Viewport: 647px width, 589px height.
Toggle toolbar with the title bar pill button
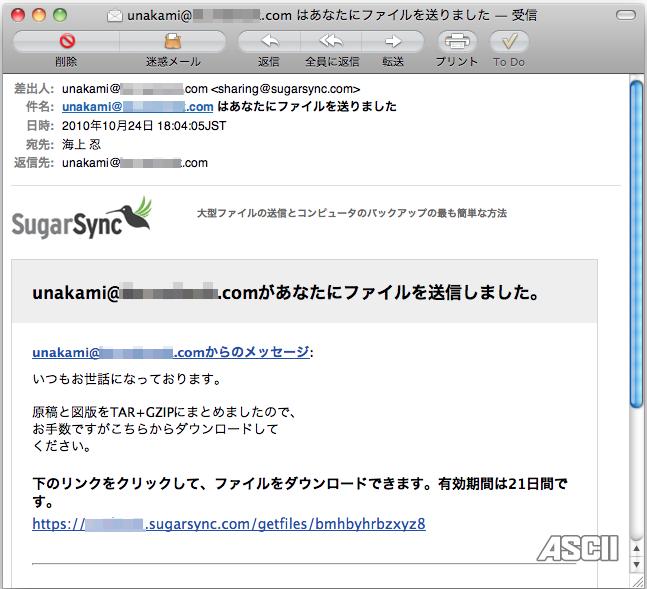[626, 15]
